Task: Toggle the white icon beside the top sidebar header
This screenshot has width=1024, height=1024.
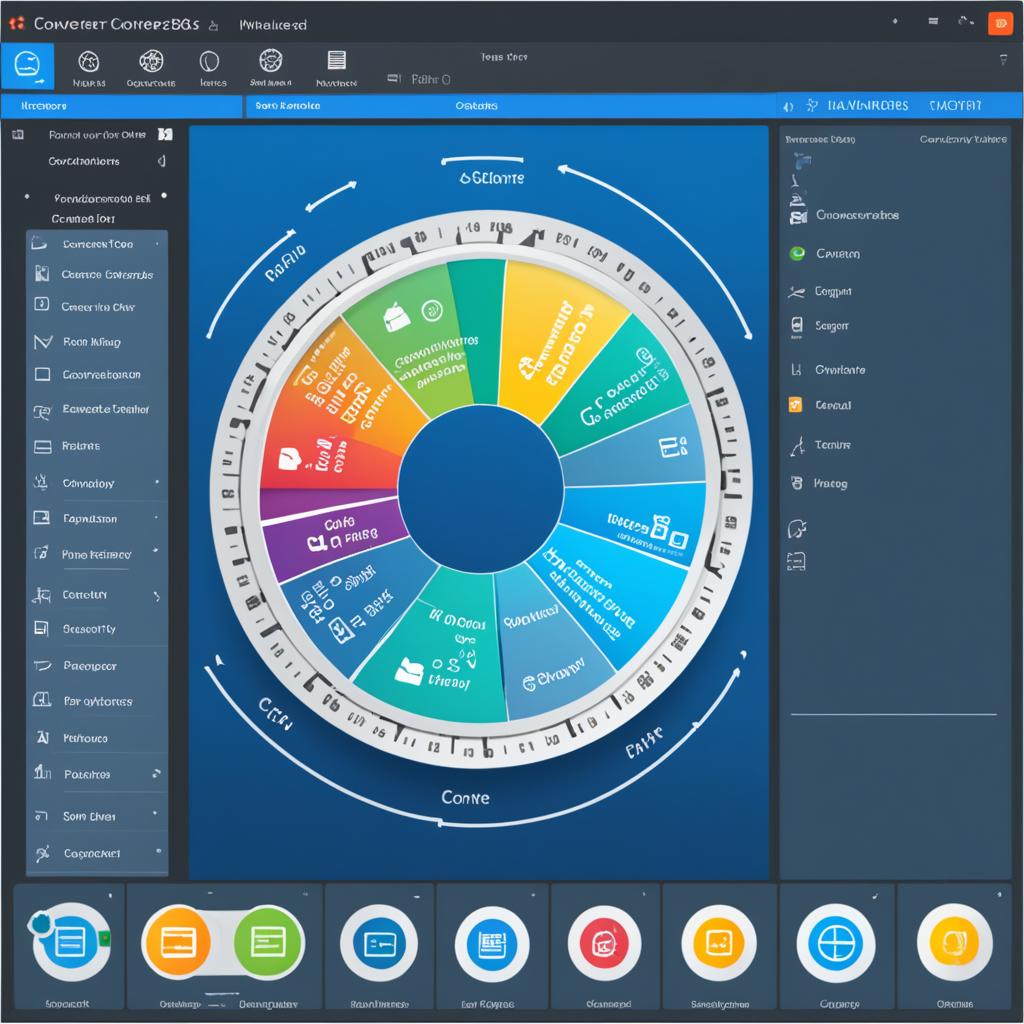Action: [165, 135]
